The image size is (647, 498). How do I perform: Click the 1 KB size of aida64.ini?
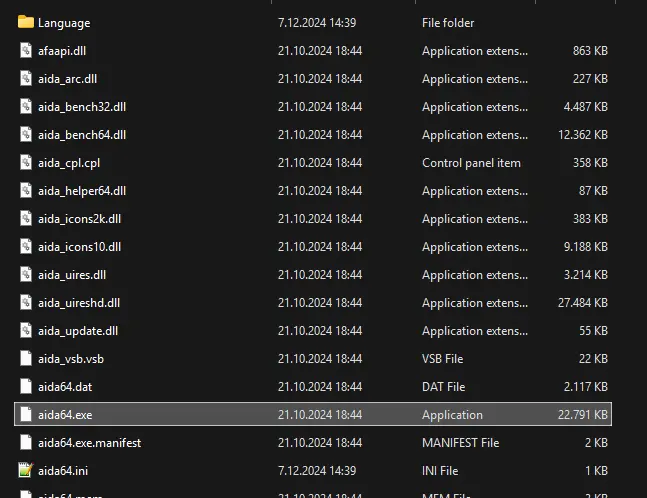(596, 471)
